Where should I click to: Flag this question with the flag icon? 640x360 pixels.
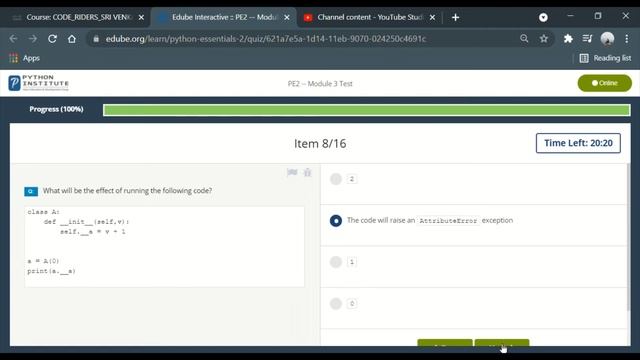tap(292, 172)
